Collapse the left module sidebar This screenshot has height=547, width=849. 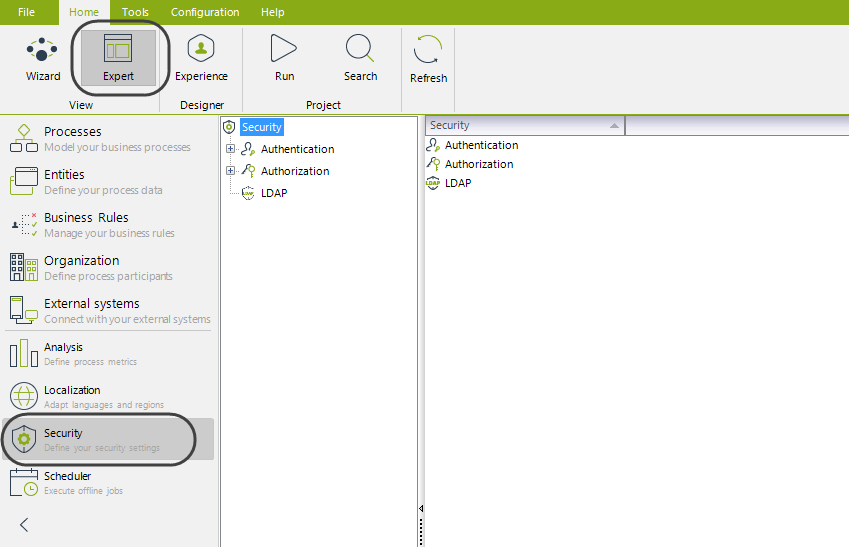24,524
